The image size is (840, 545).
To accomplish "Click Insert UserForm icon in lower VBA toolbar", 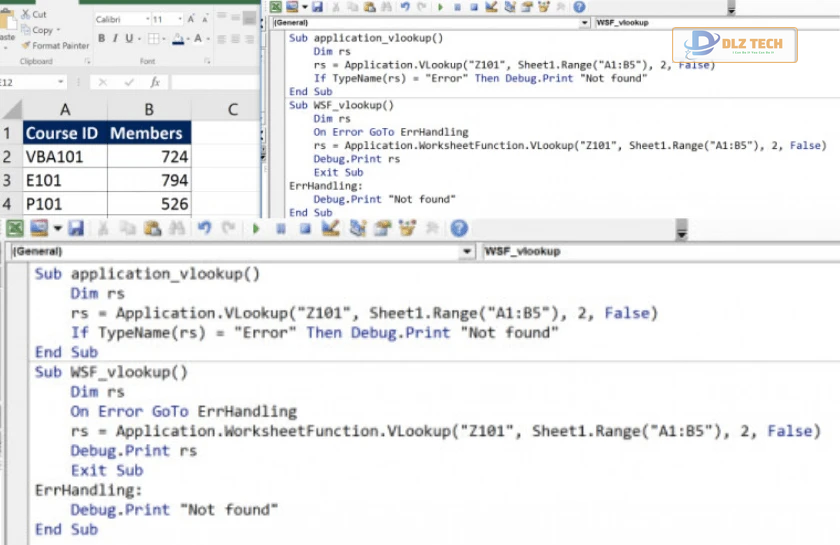I will click(39, 229).
